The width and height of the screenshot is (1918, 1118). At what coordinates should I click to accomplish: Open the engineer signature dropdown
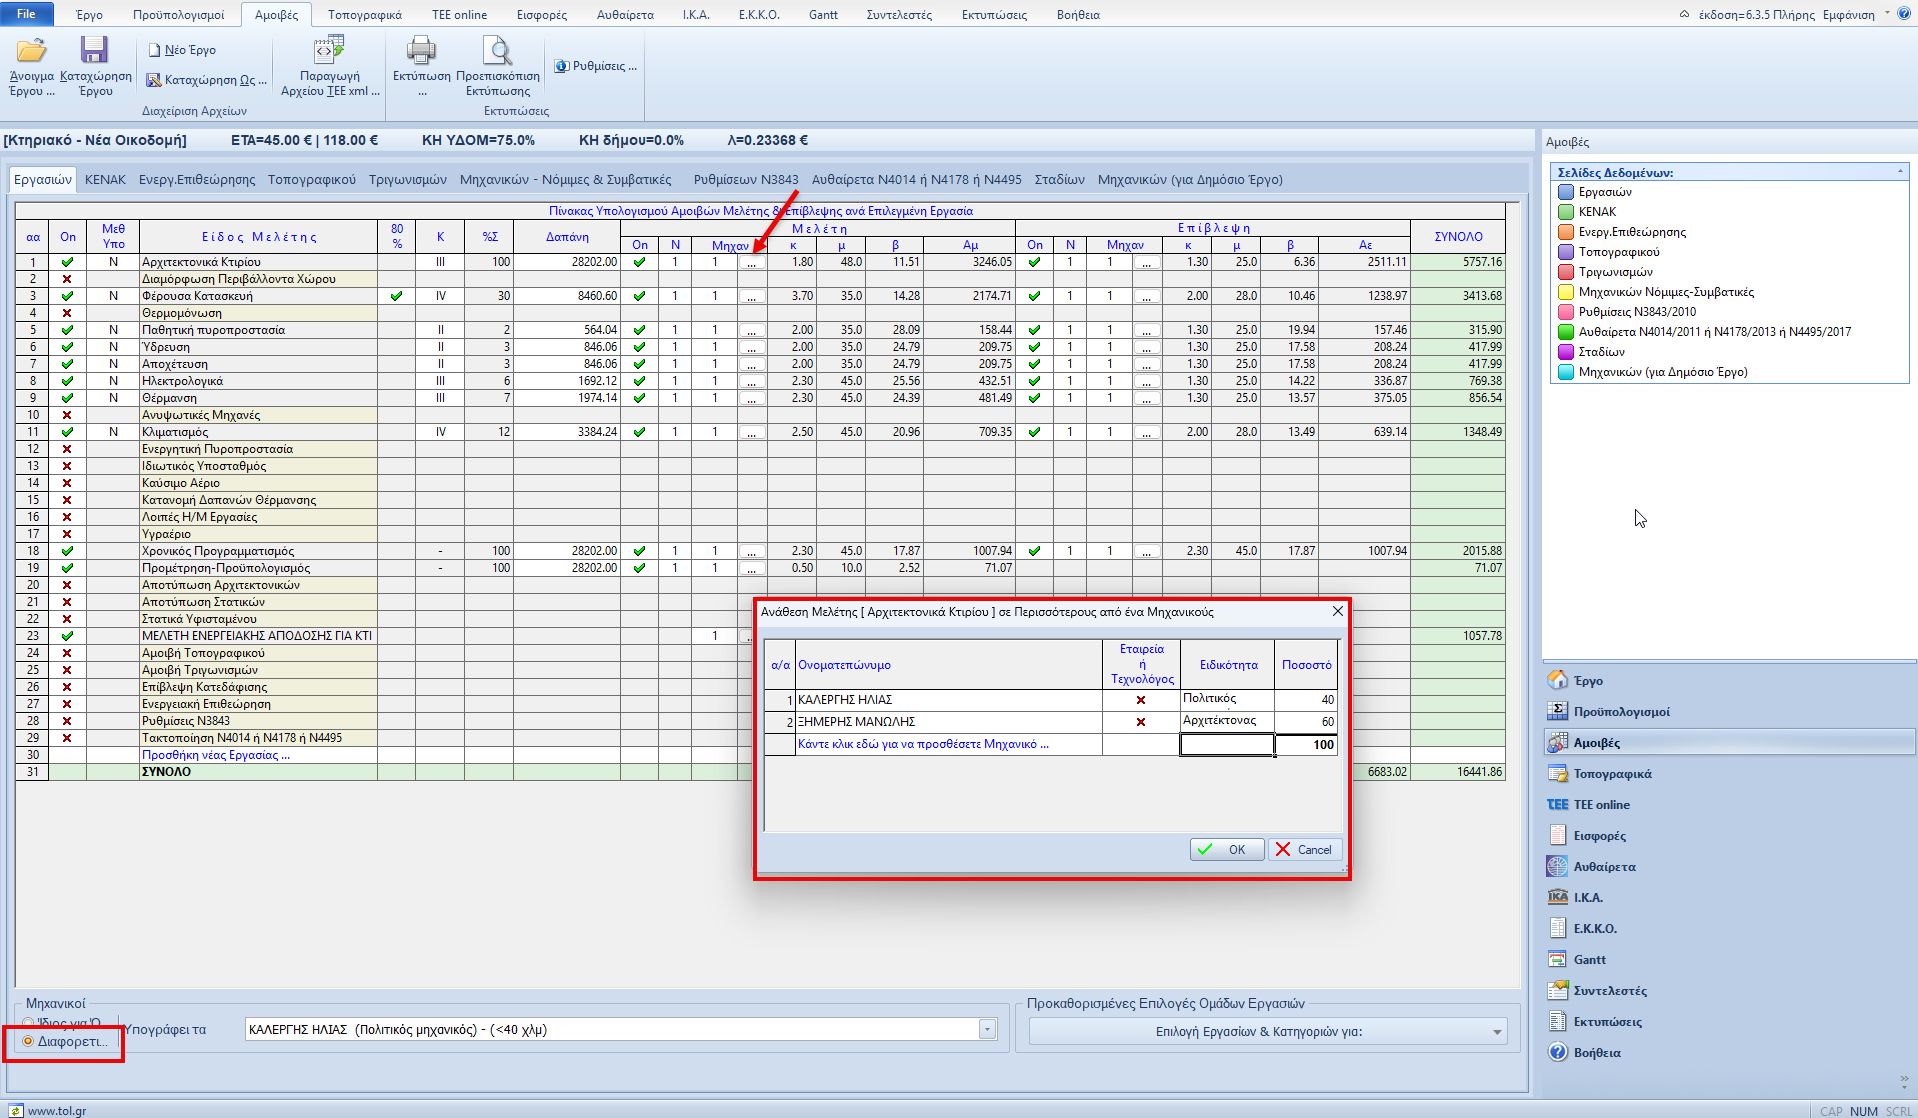(x=987, y=1030)
